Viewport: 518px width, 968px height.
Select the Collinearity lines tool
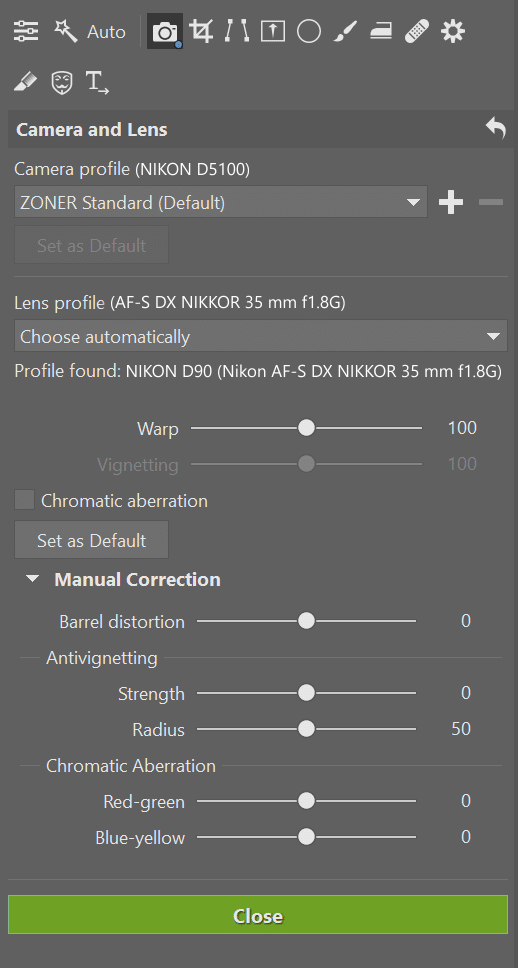(x=237, y=31)
